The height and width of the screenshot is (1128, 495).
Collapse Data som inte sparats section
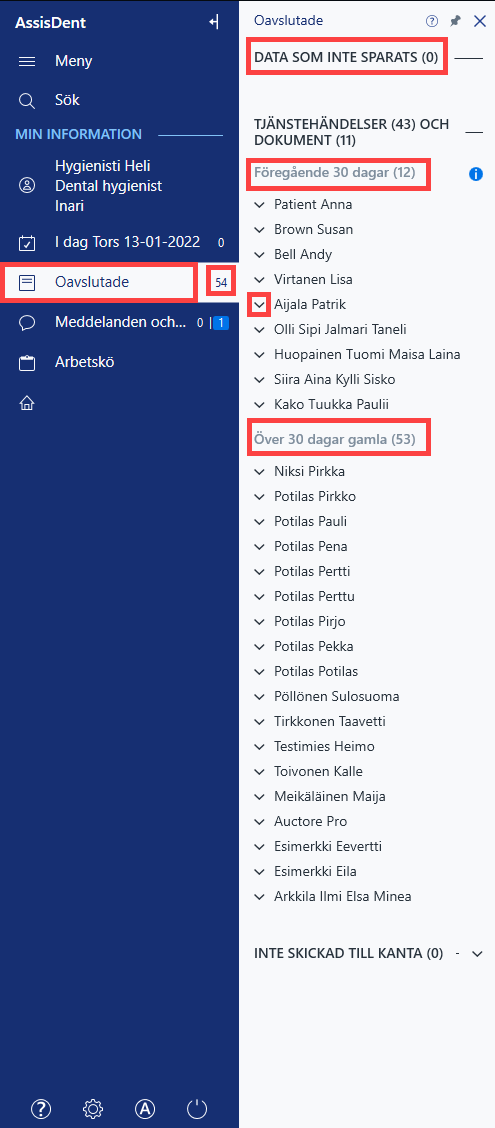click(469, 57)
